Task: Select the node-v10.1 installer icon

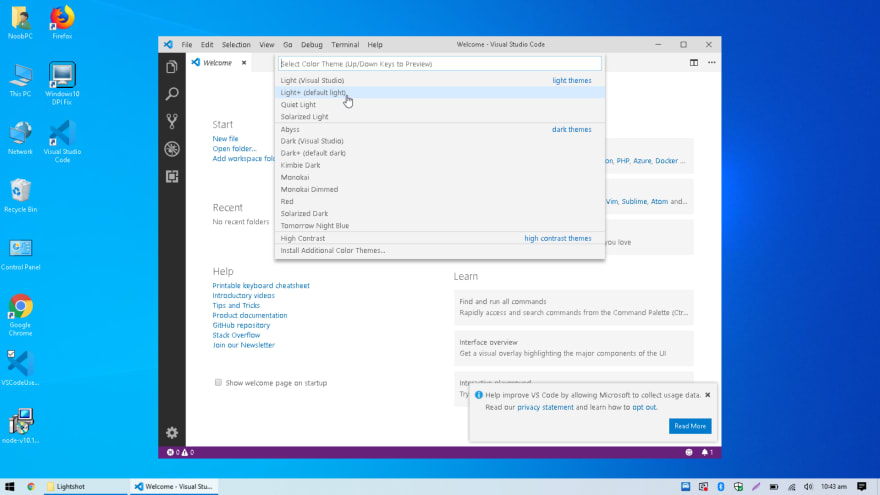Action: 20,426
